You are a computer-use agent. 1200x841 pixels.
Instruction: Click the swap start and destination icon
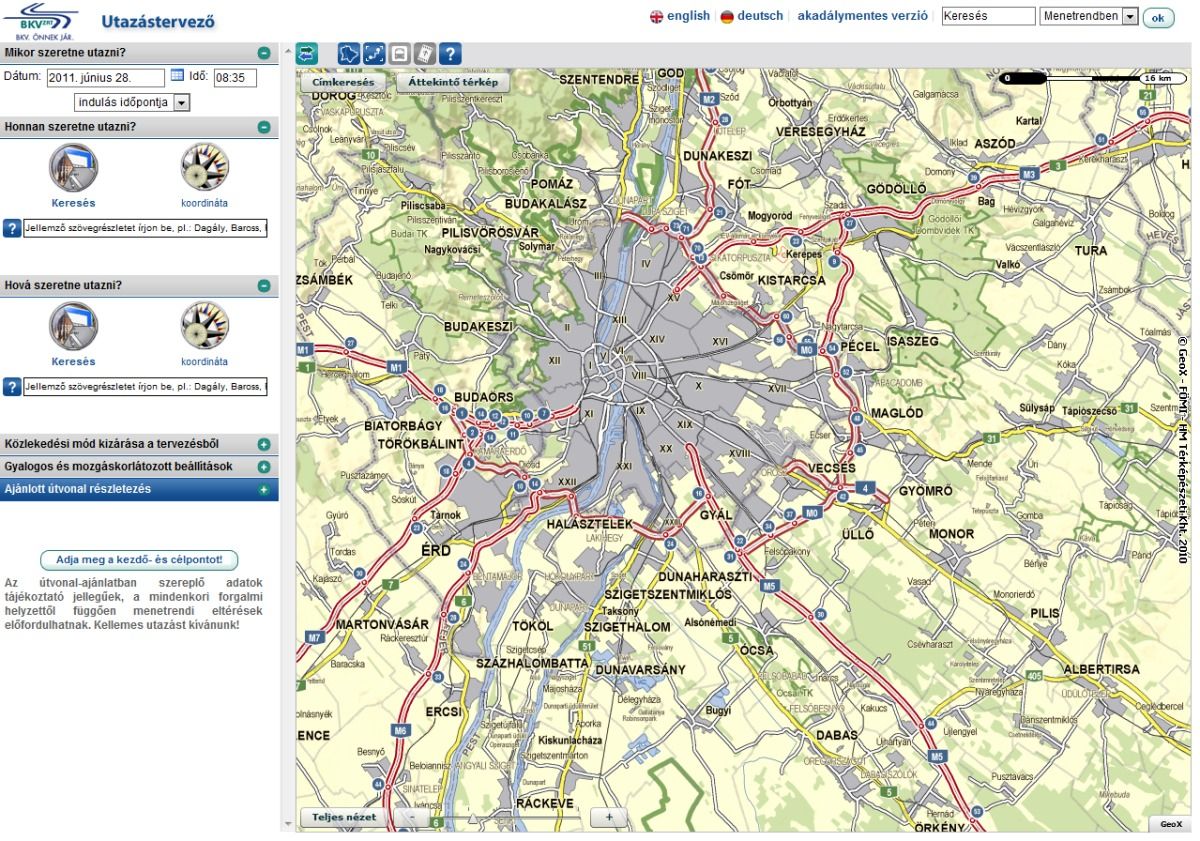tap(306, 54)
